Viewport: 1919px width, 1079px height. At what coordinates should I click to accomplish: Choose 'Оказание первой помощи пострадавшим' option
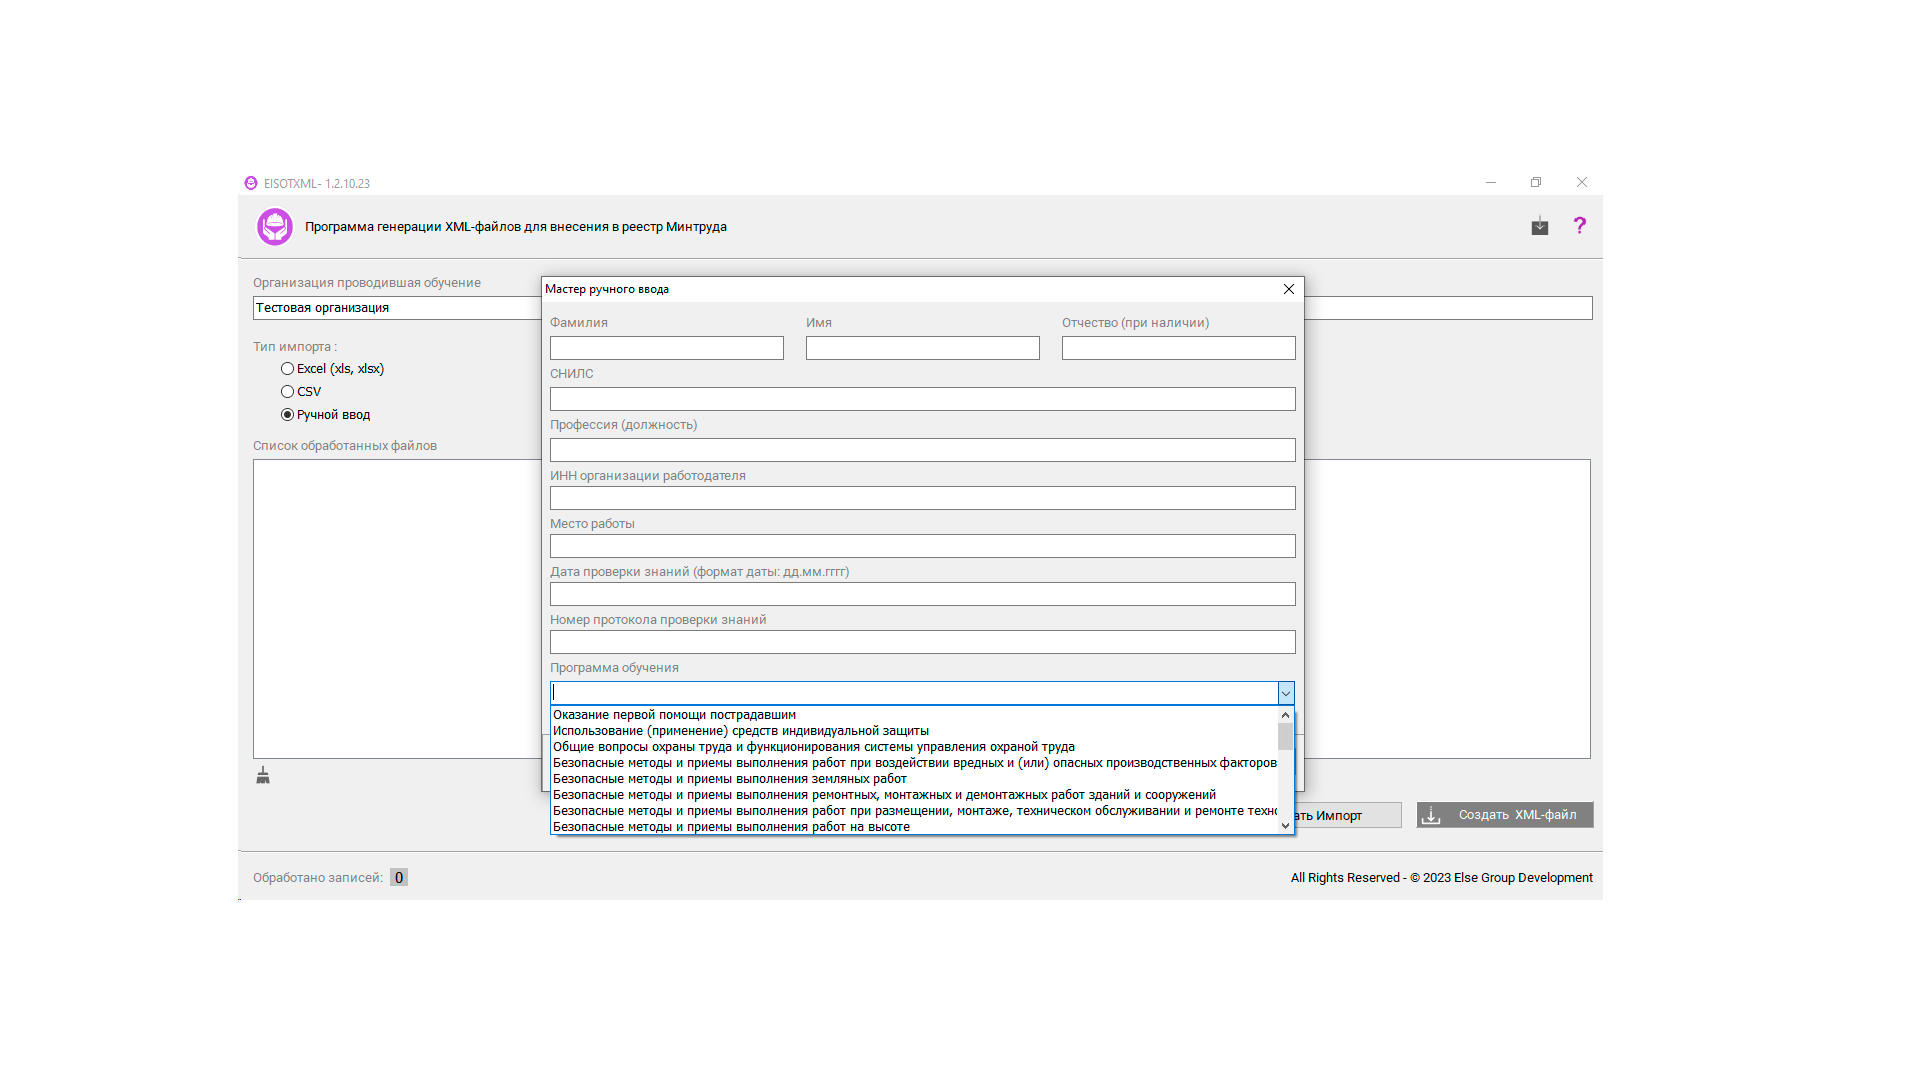(914, 715)
